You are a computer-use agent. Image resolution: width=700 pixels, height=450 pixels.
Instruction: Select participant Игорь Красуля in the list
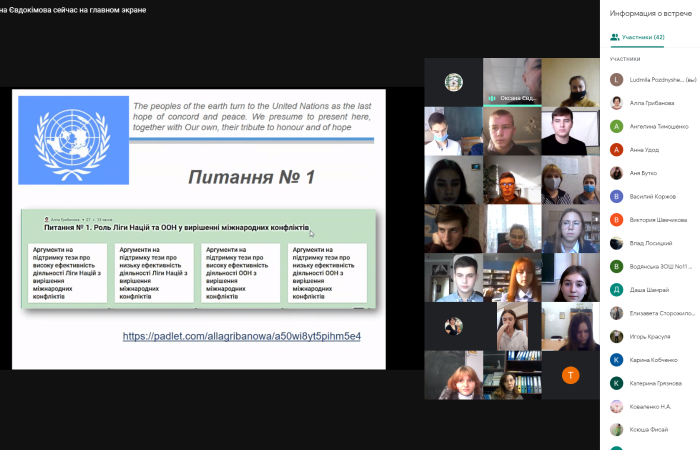pos(650,336)
